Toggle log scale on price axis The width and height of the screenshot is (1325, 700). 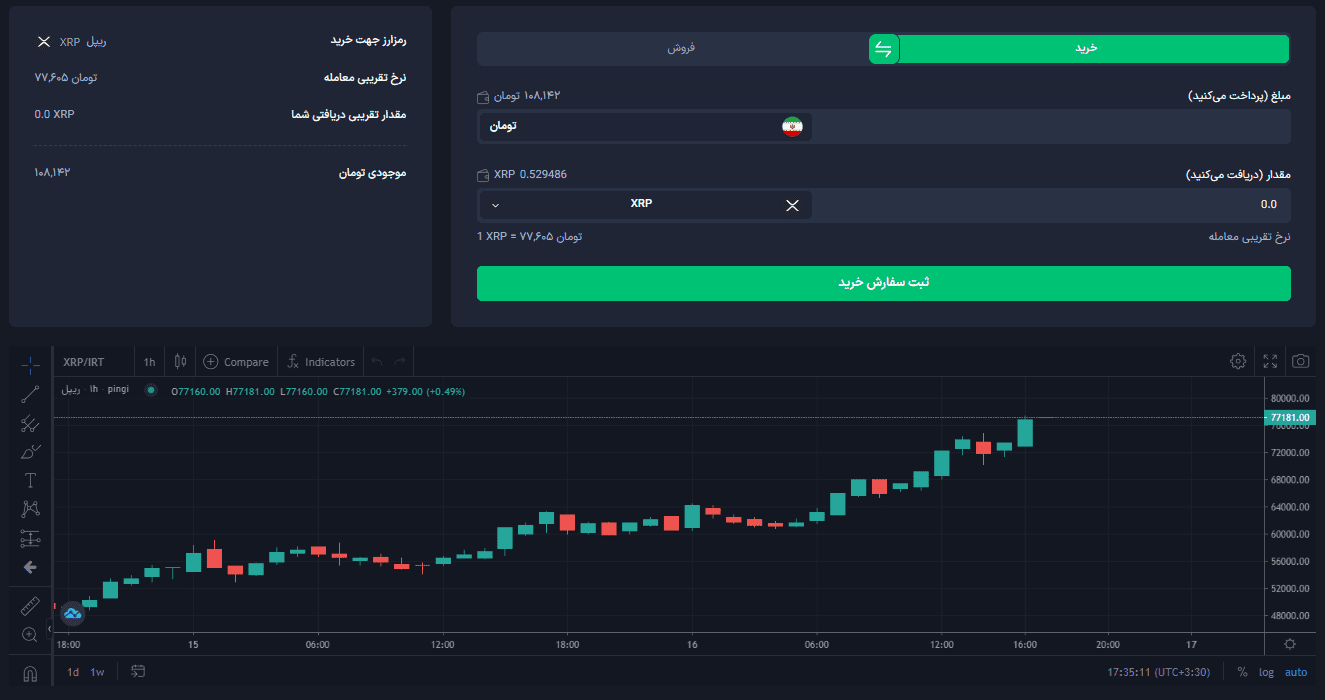1267,672
